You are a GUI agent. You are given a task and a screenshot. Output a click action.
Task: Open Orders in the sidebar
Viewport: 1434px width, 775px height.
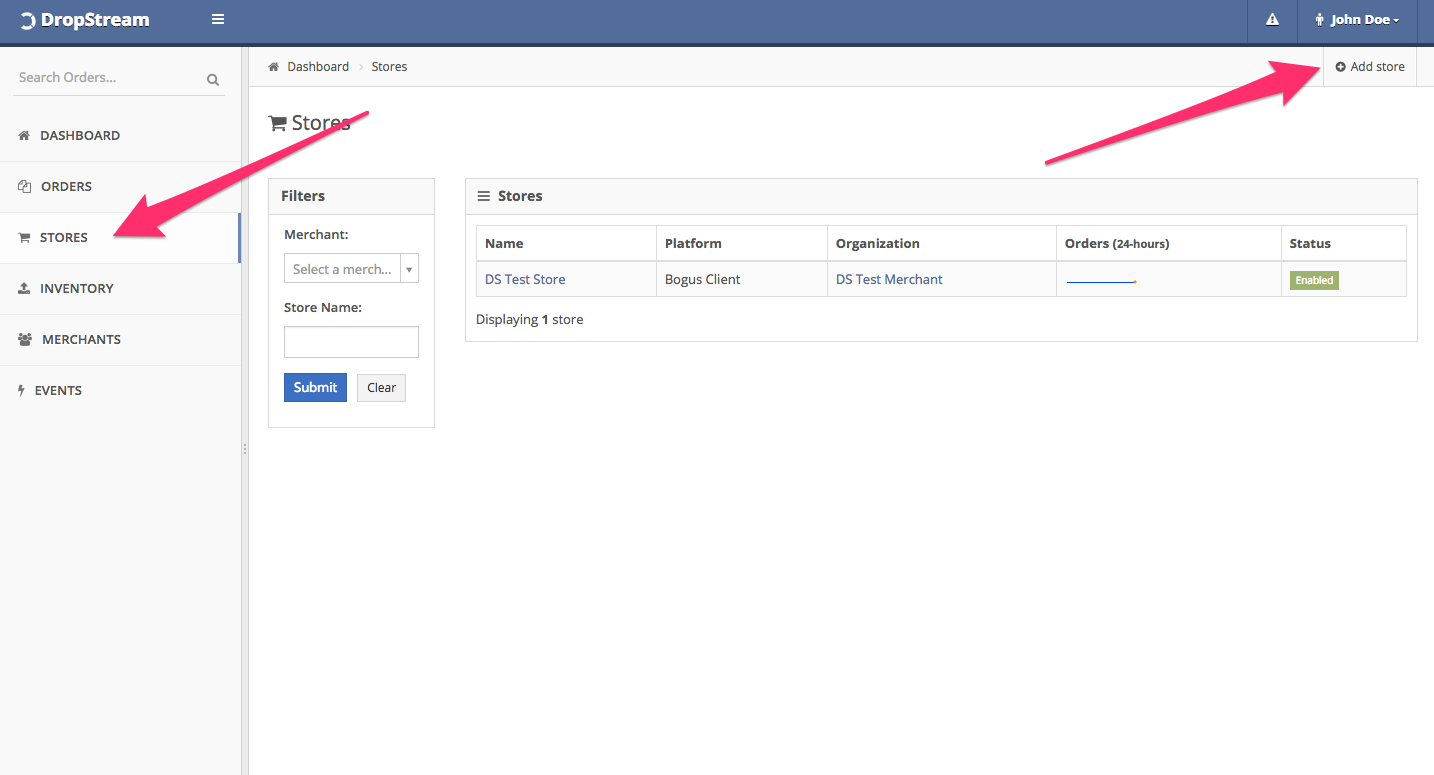(x=120, y=186)
